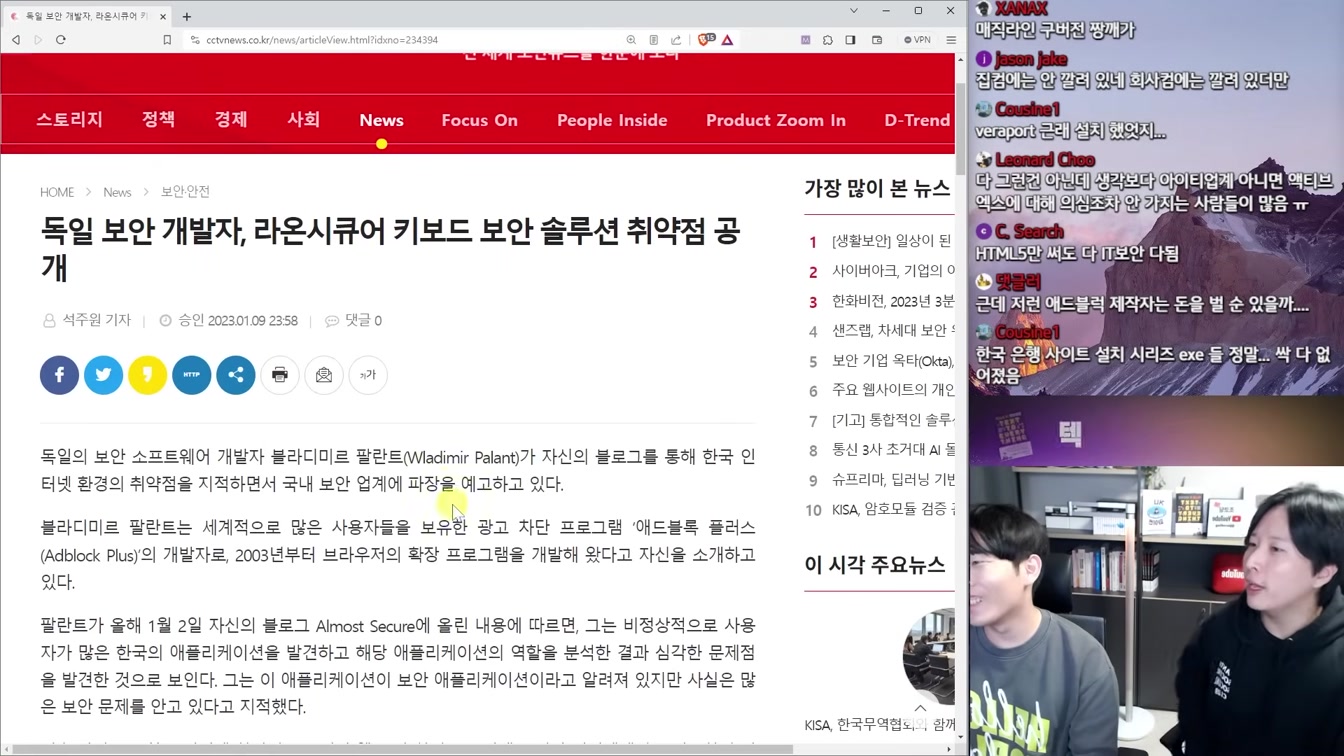Open ranked news item 10 KISA 암호모듈
This screenshot has height=756, width=1344.
(x=881, y=510)
